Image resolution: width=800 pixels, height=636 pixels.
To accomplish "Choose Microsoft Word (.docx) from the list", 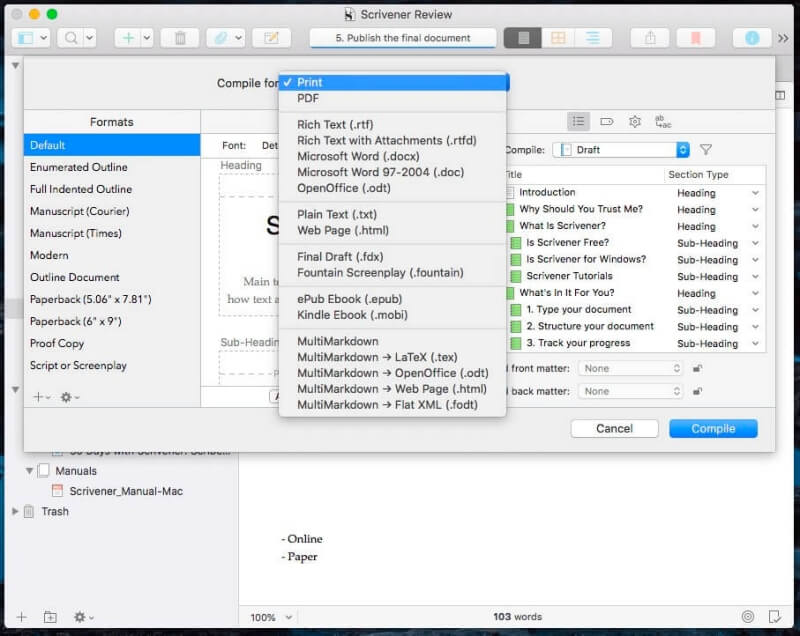I will 357,156.
